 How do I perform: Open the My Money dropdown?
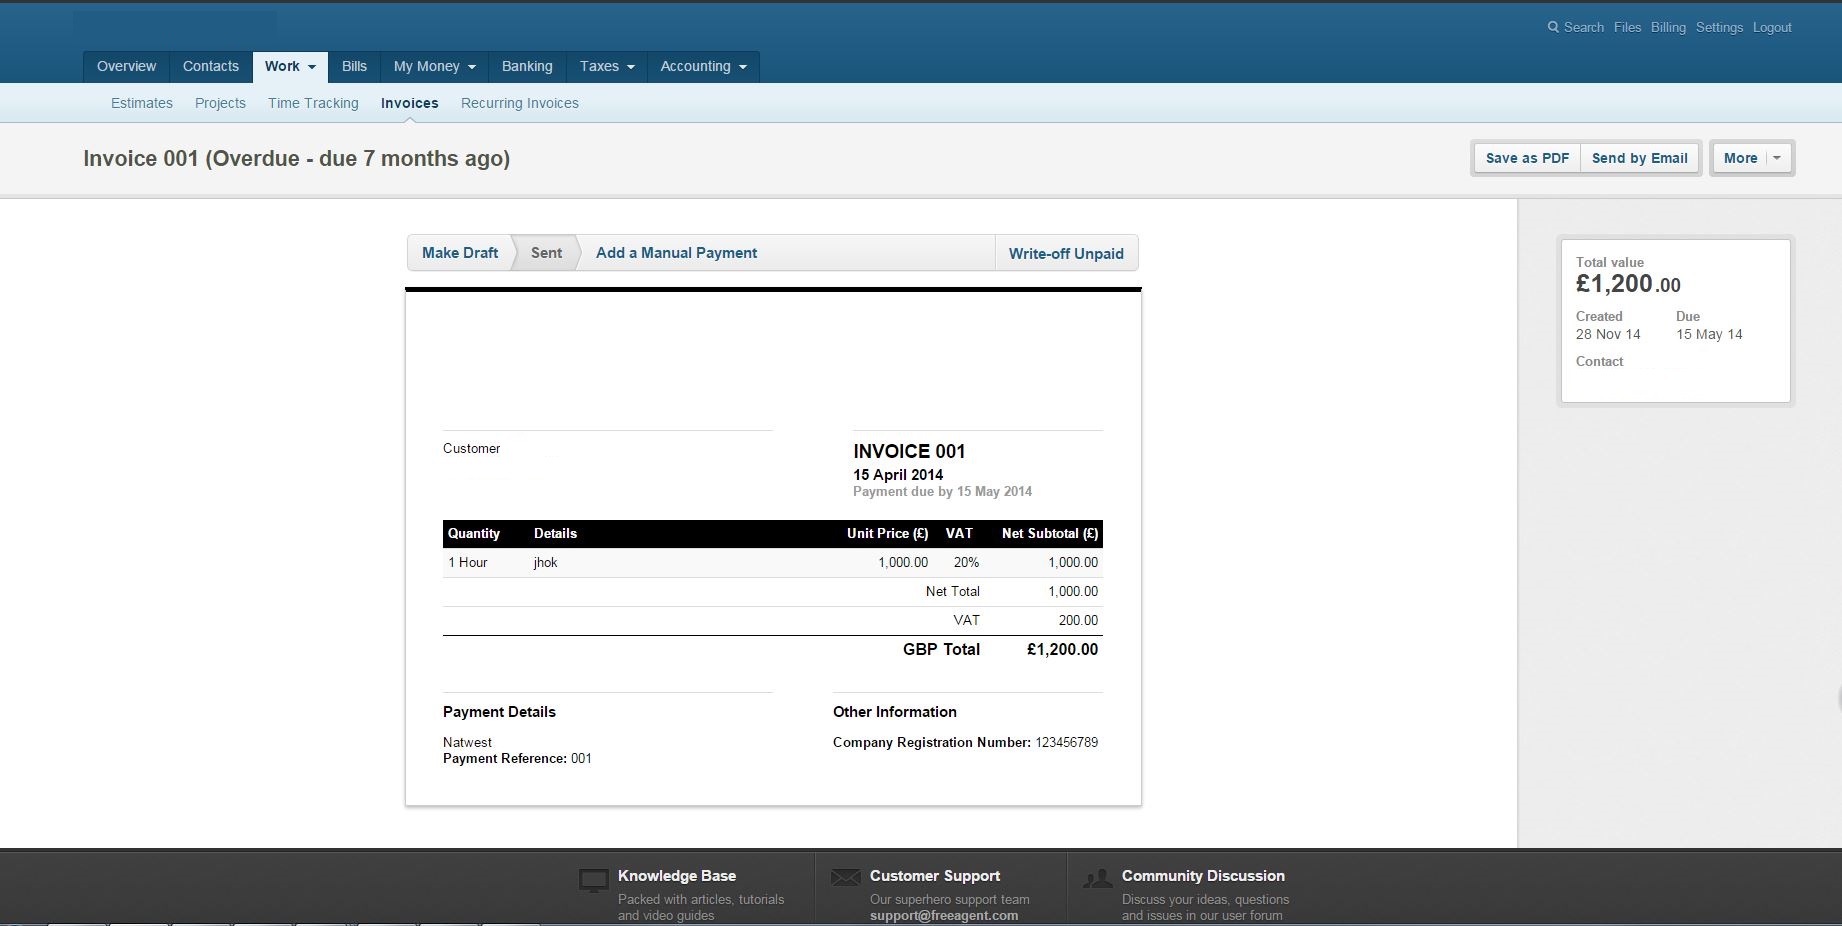(434, 66)
